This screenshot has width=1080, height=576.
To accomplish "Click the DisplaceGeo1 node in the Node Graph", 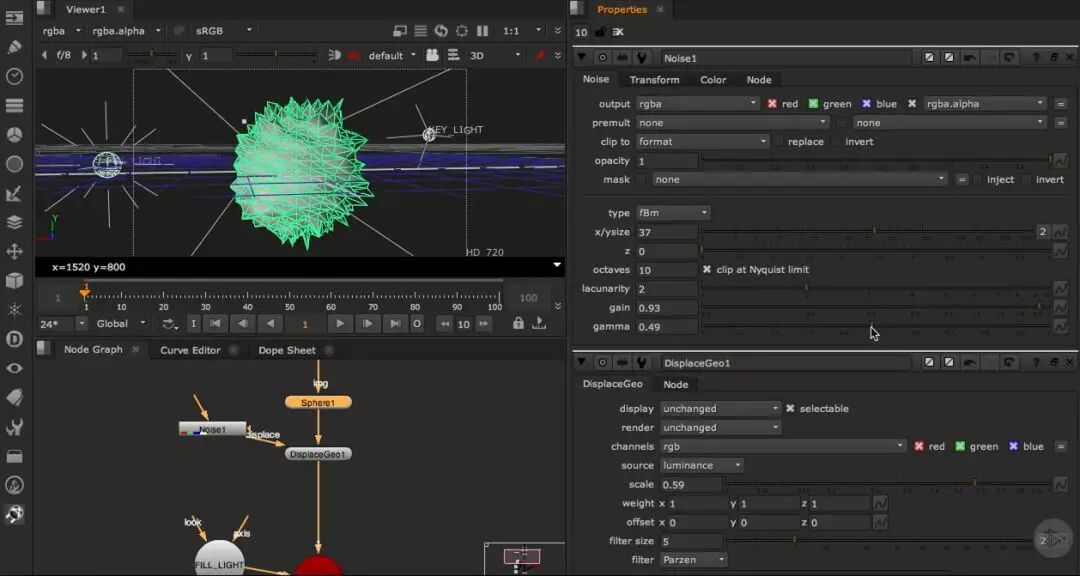I will [x=318, y=454].
